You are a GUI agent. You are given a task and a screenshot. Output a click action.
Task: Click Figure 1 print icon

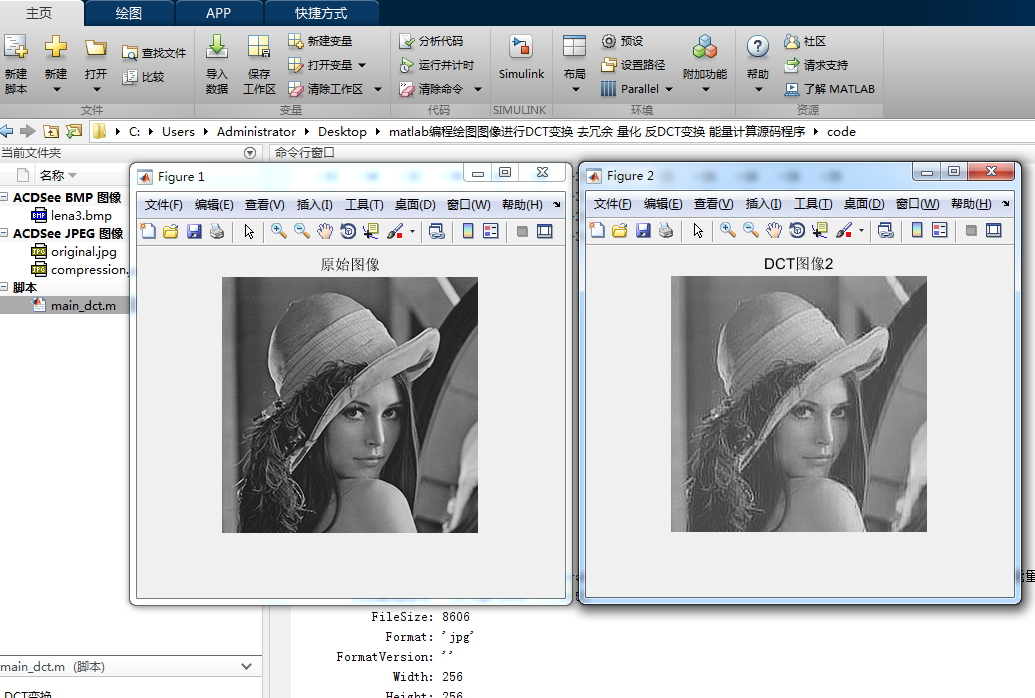217,231
